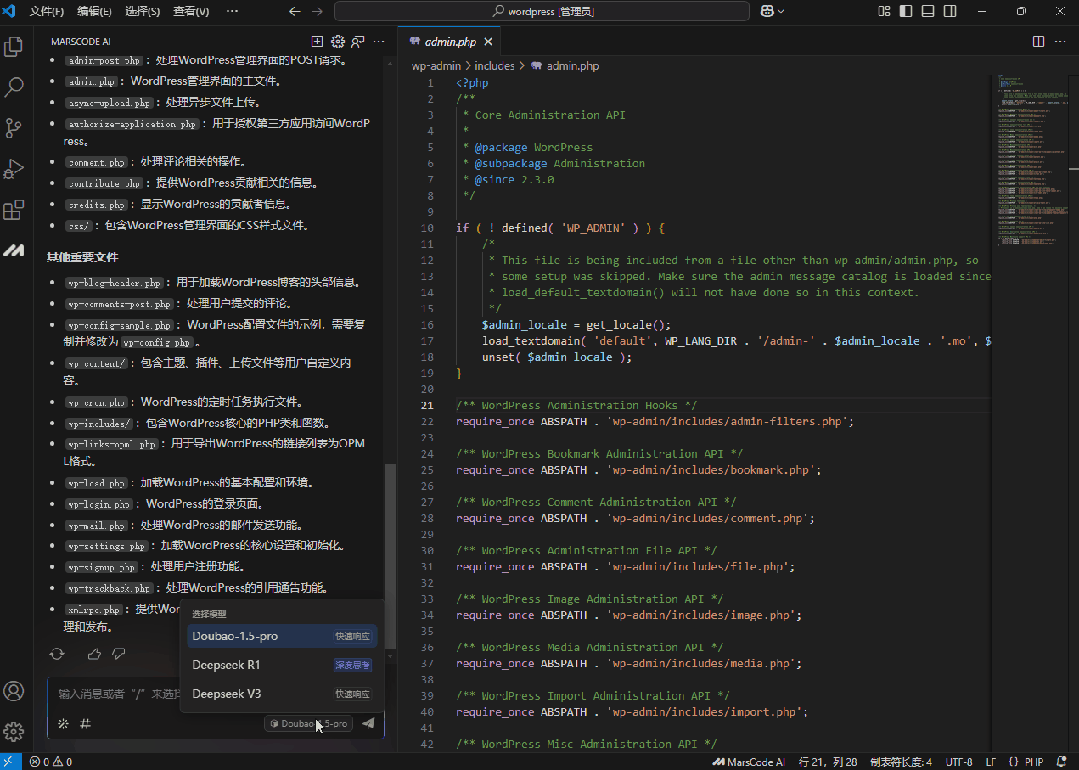Change language mode via PHP in status bar
This screenshot has width=1079, height=770.
click(x=1034, y=762)
